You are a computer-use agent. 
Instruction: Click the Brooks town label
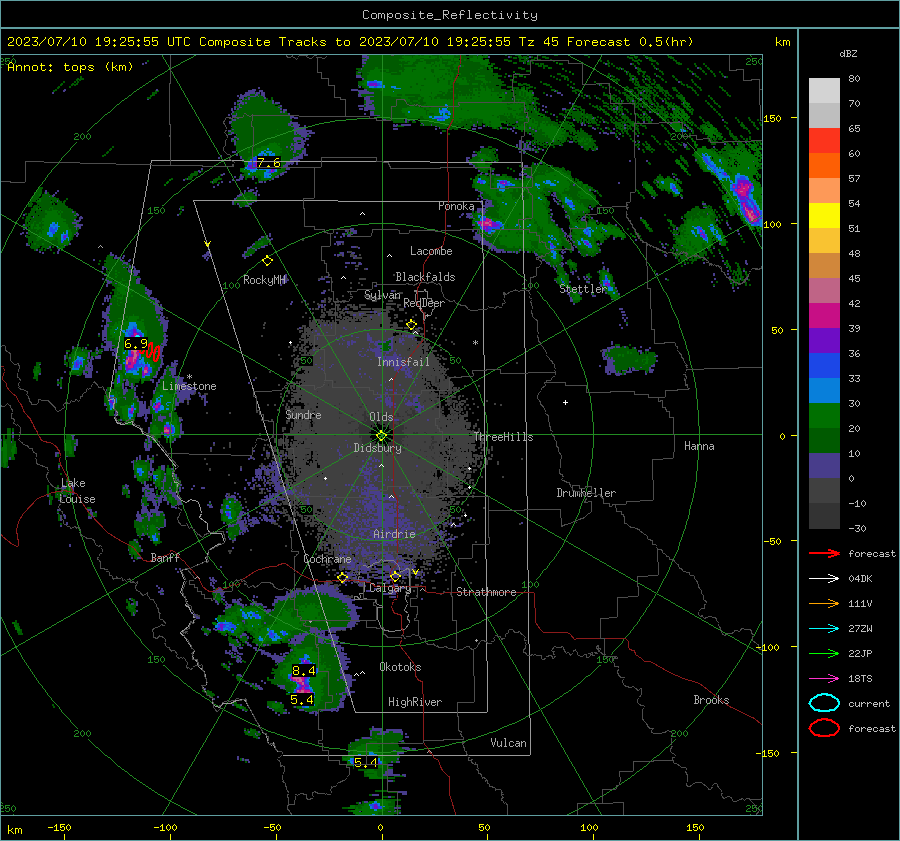[x=711, y=700]
